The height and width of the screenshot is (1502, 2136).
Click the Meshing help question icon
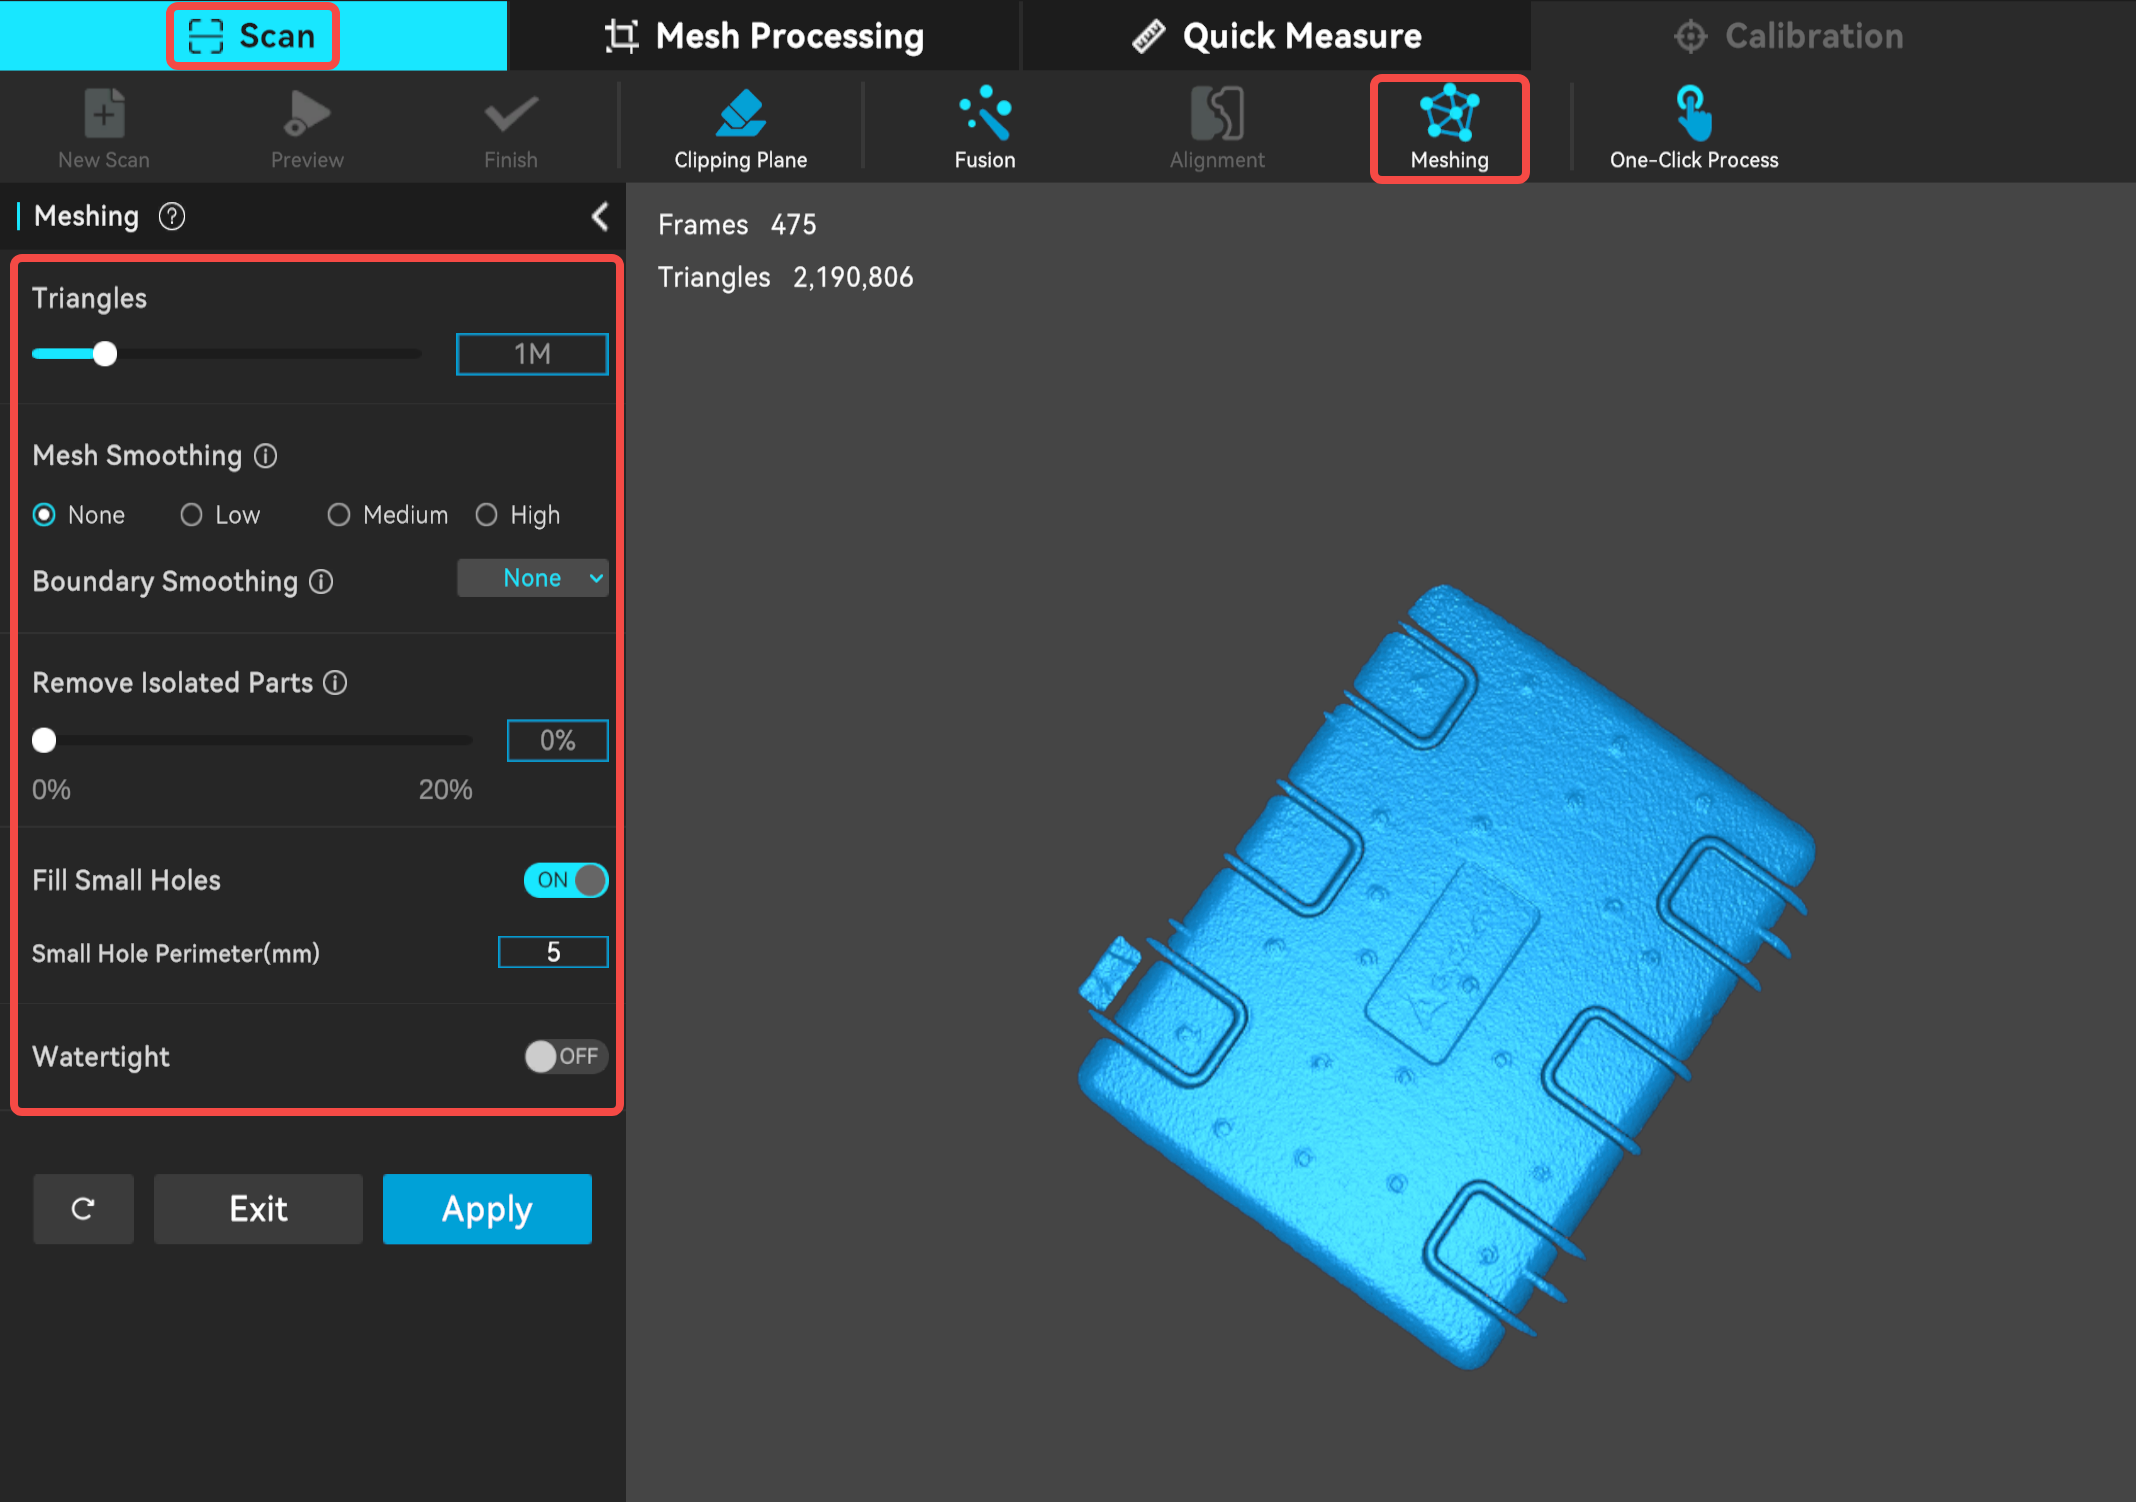point(172,216)
